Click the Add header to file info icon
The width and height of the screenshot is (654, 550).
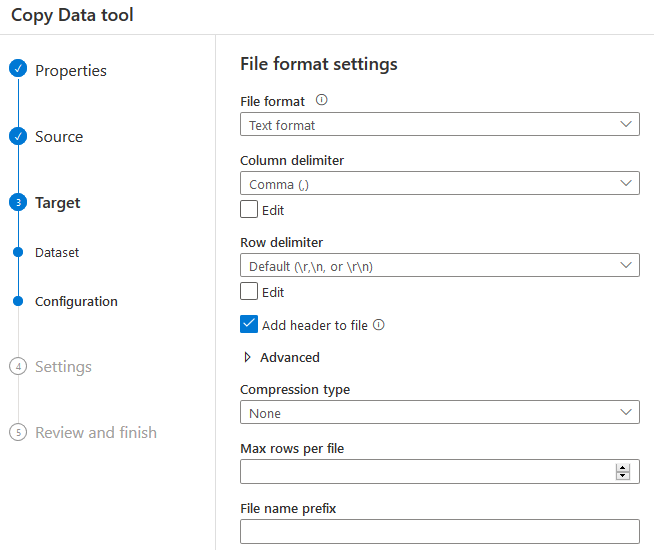(379, 325)
